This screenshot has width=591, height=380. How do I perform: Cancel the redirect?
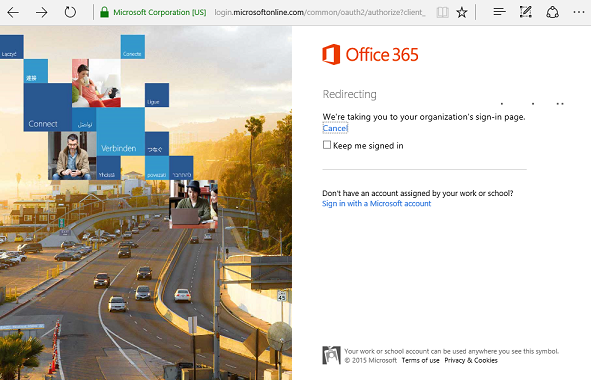pyautogui.click(x=335, y=128)
